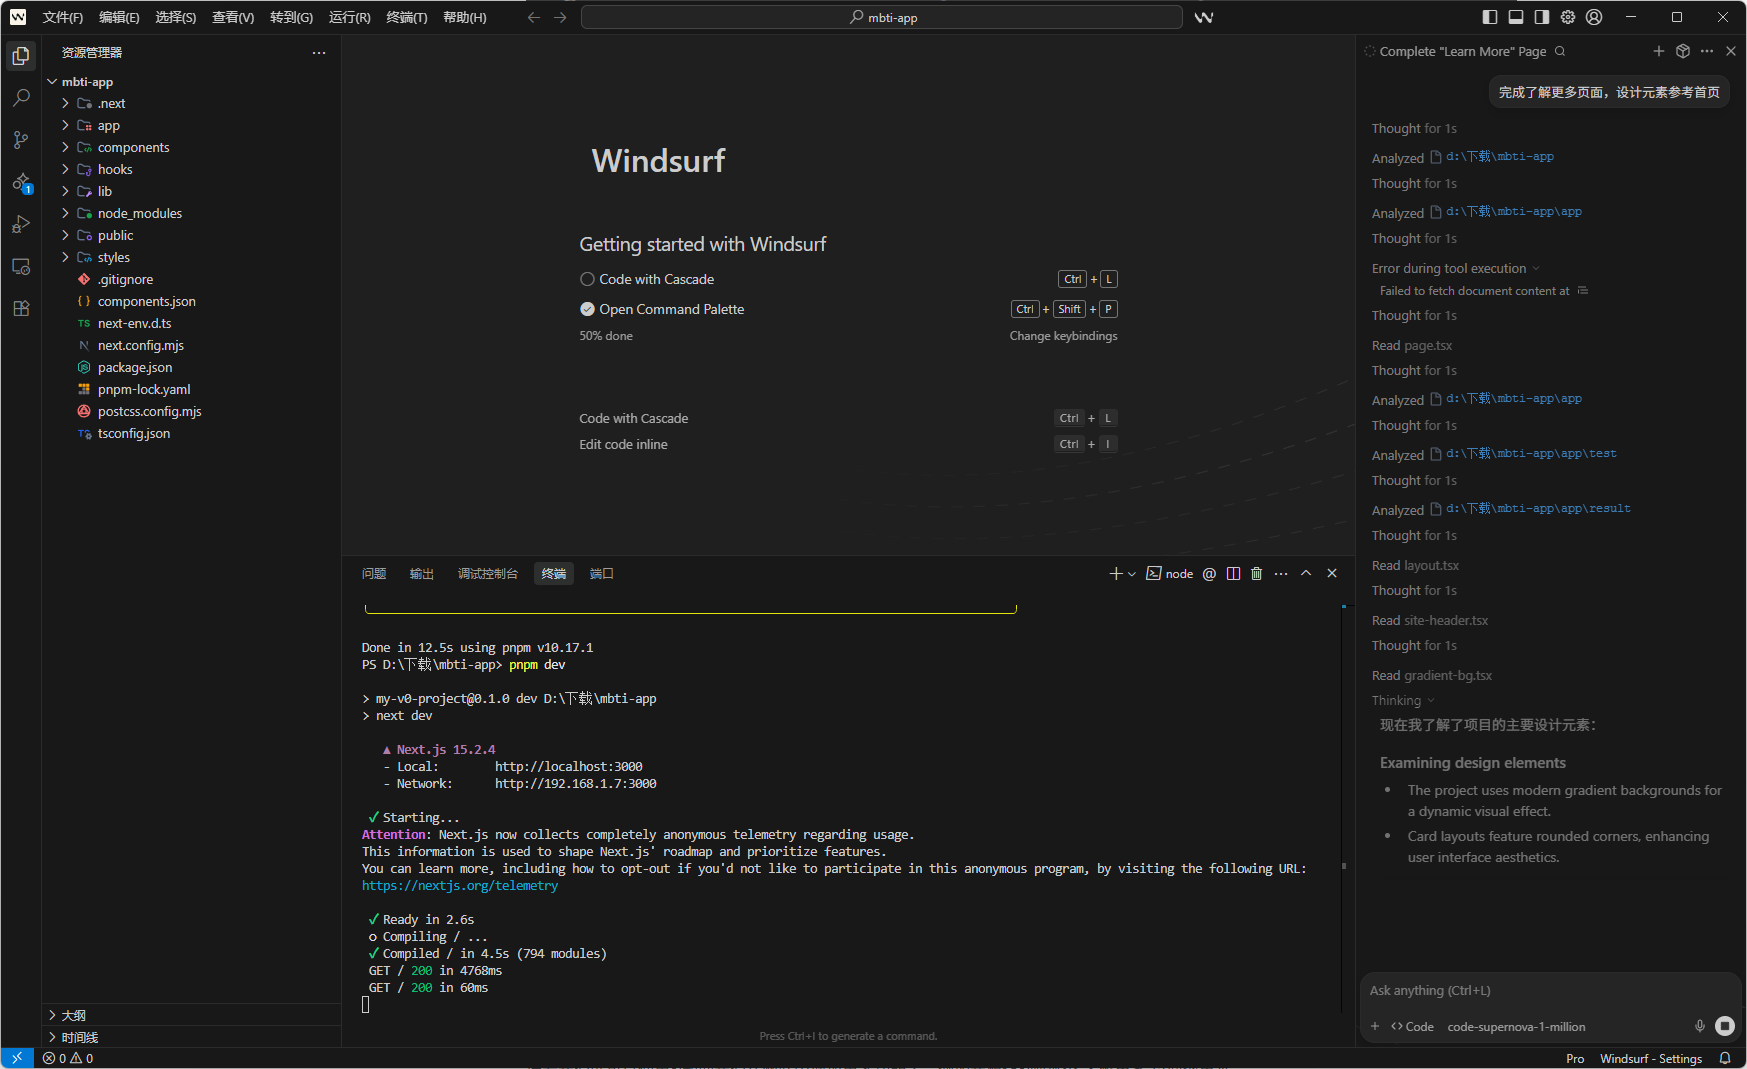Toggle the primary sidebar layout button
Viewport: 1747px width, 1069px height.
coord(1490,17)
